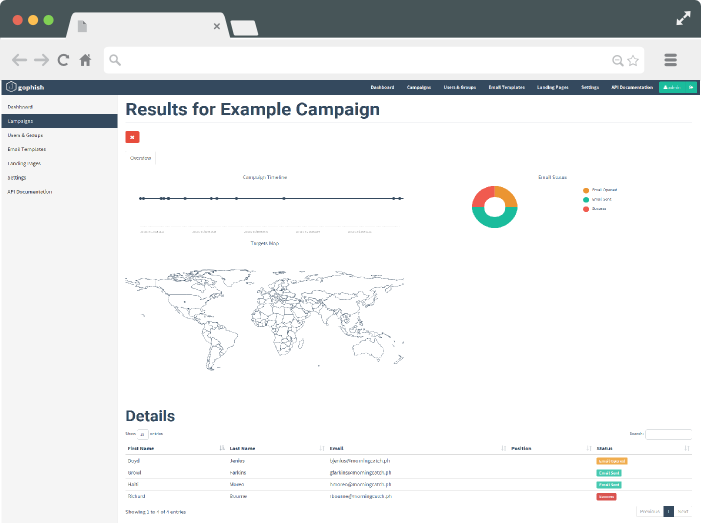Toggle the red Success legend dot
Screen dimensions: 701x526
pyautogui.click(x=586, y=209)
